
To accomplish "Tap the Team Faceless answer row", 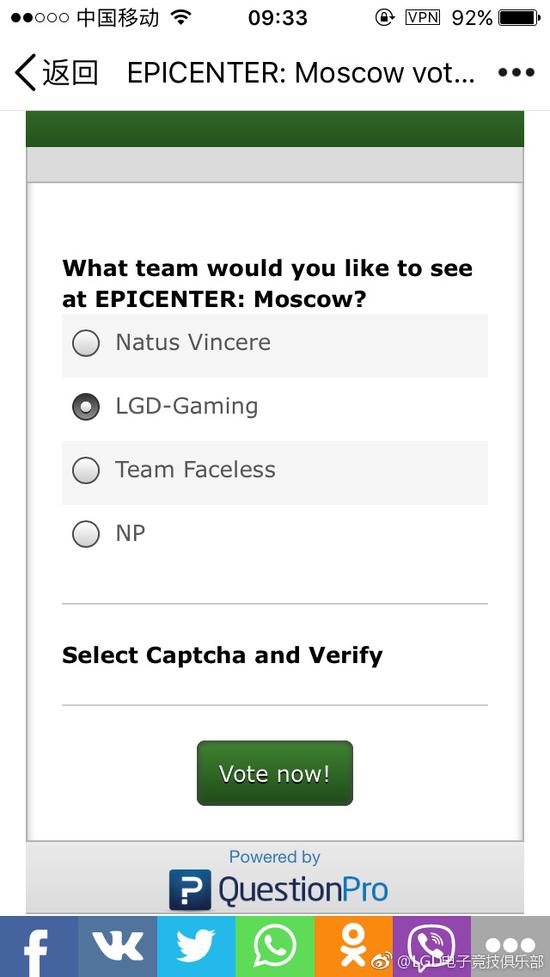I will tap(275, 472).
